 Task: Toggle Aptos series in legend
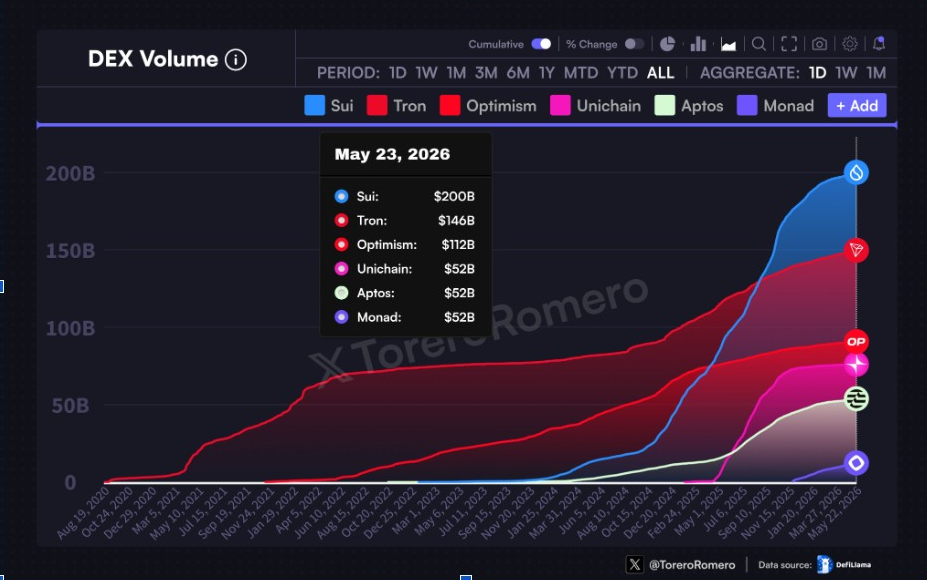click(689, 106)
